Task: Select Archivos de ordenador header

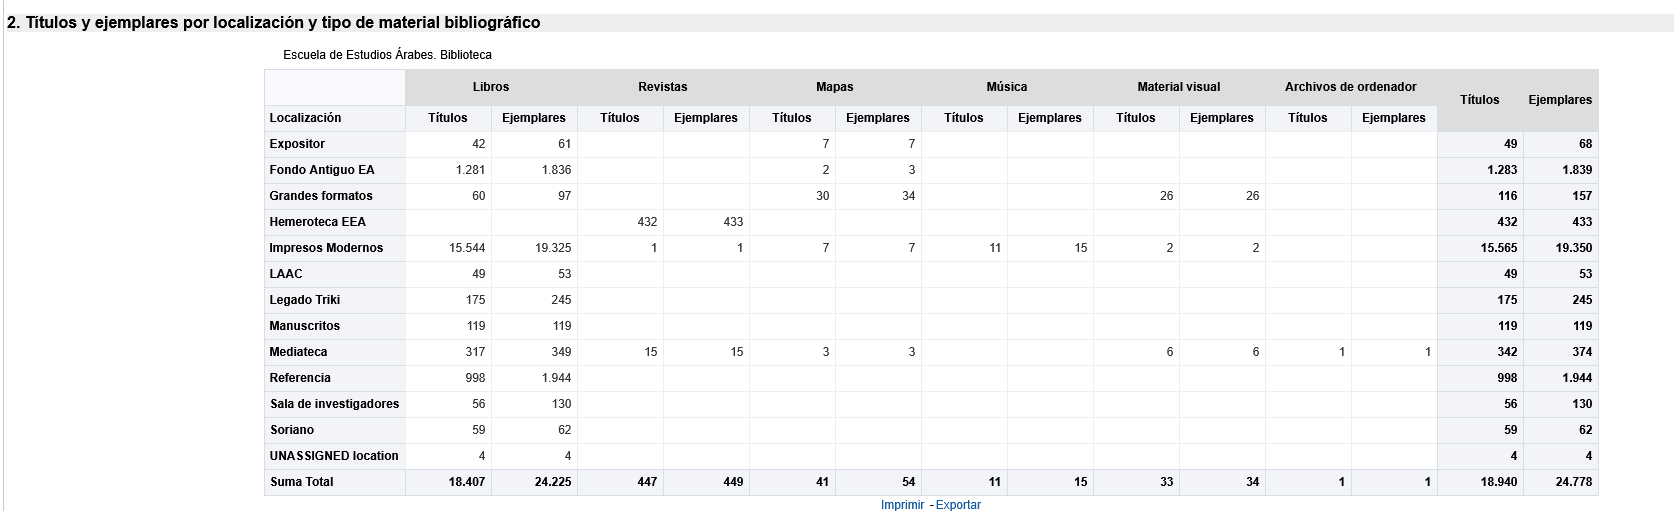Action: [1351, 87]
